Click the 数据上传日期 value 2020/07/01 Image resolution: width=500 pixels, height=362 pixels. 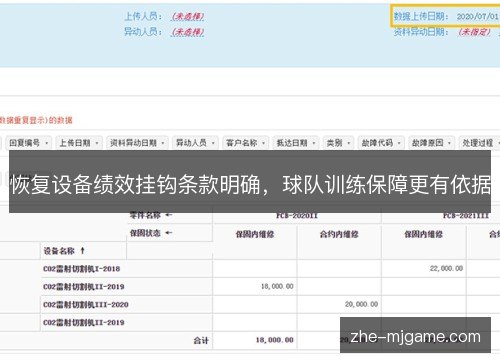click(x=478, y=16)
